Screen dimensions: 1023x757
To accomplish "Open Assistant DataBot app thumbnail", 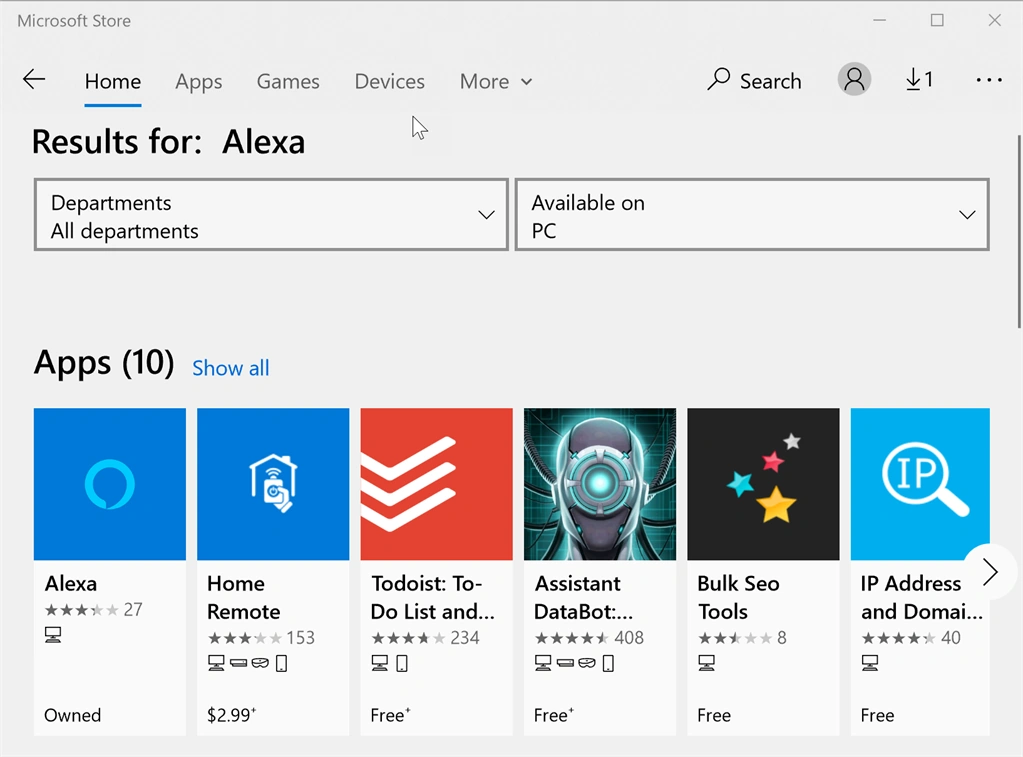I will tap(600, 484).
